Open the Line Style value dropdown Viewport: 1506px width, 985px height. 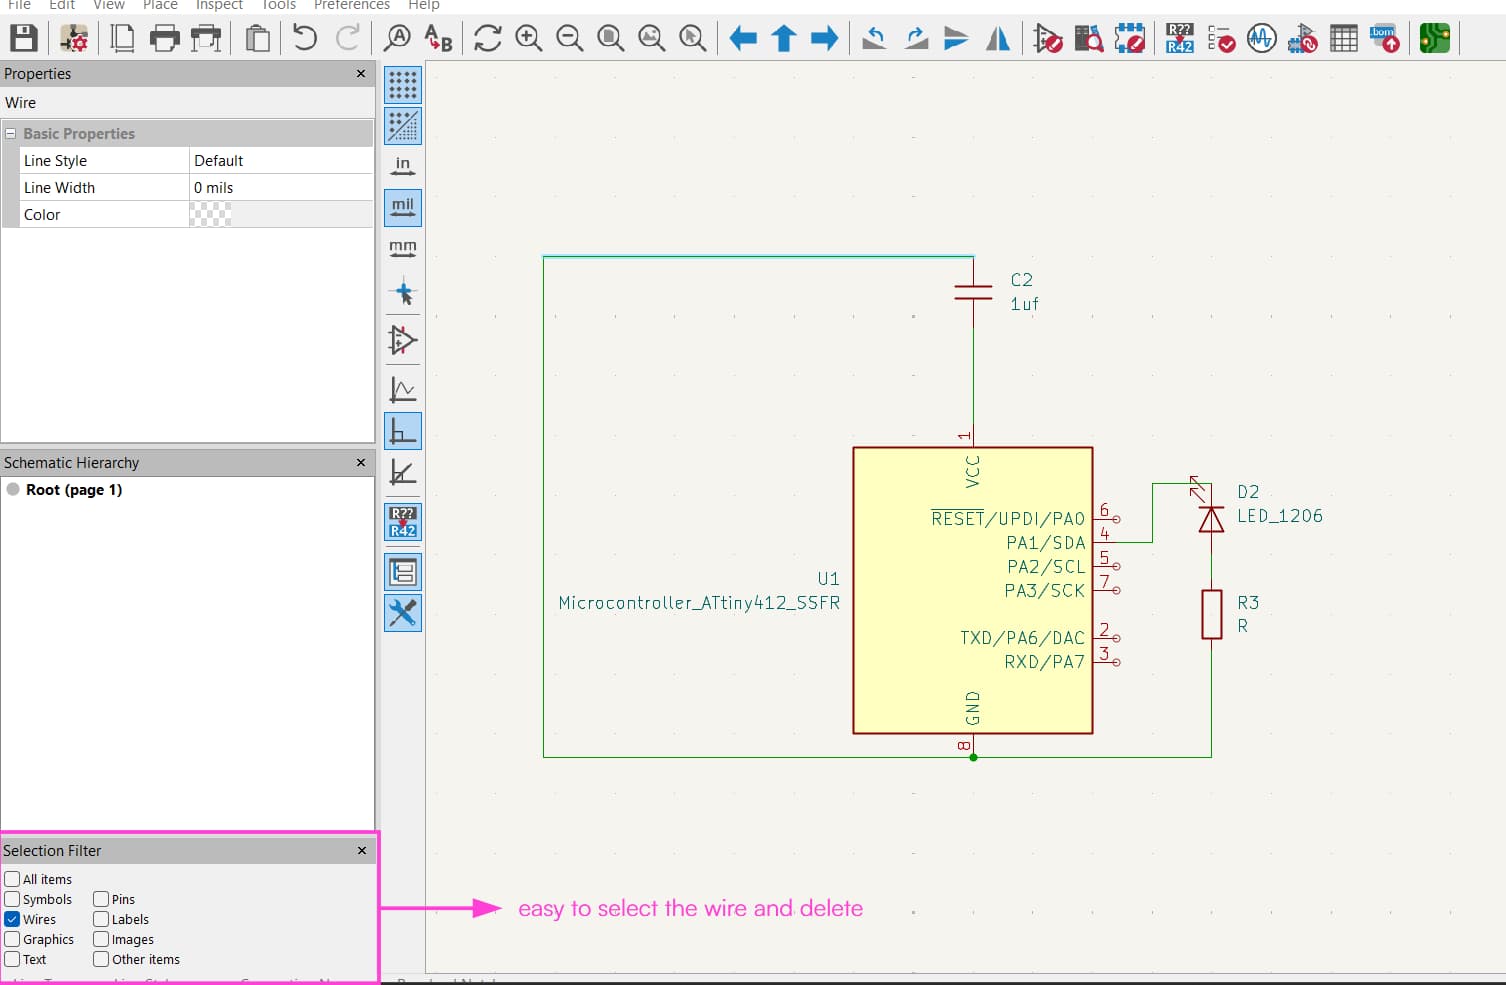pyautogui.click(x=280, y=161)
